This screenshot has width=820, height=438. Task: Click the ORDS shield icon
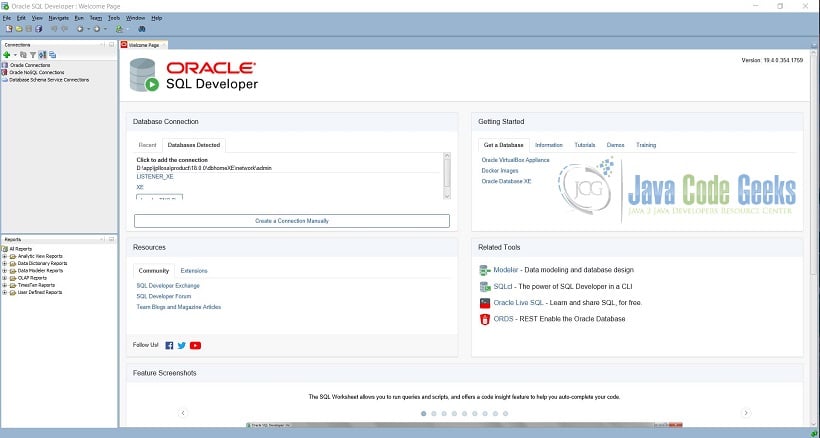485,319
